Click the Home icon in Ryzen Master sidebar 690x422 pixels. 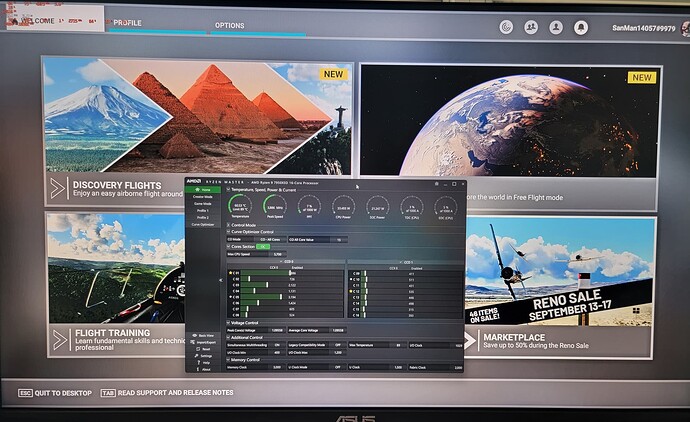(x=198, y=190)
